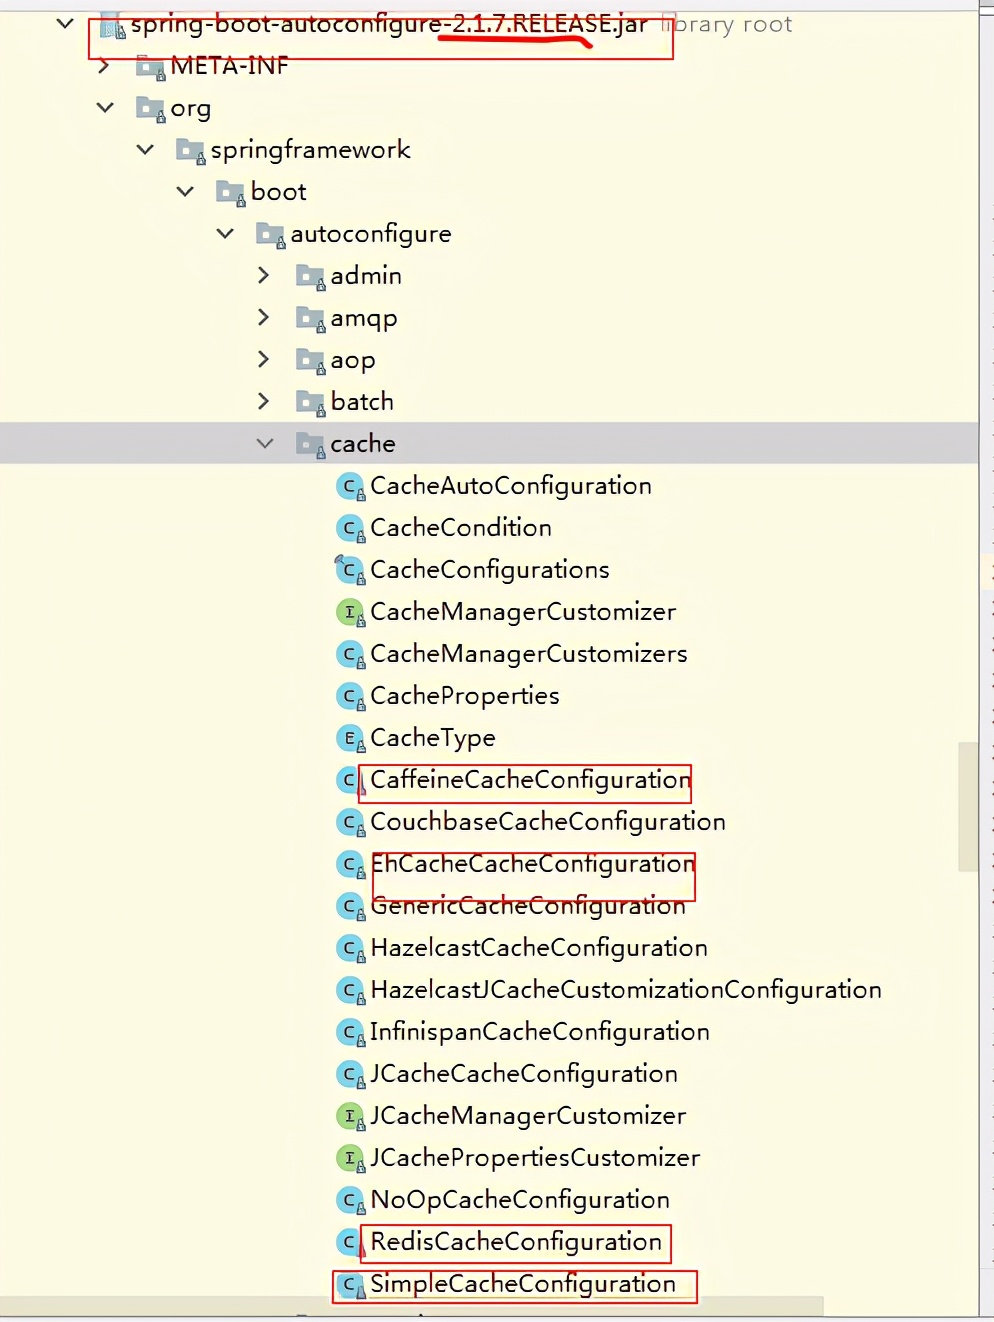Image resolution: width=994 pixels, height=1322 pixels.
Task: Click the interface icon beside JCacheManagerCustomizer
Action: (x=351, y=1117)
